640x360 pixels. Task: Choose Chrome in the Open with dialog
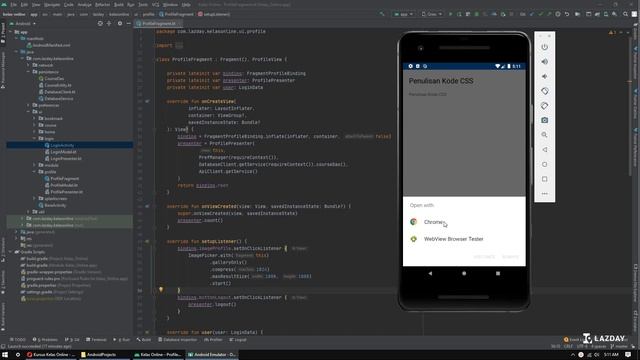464,222
